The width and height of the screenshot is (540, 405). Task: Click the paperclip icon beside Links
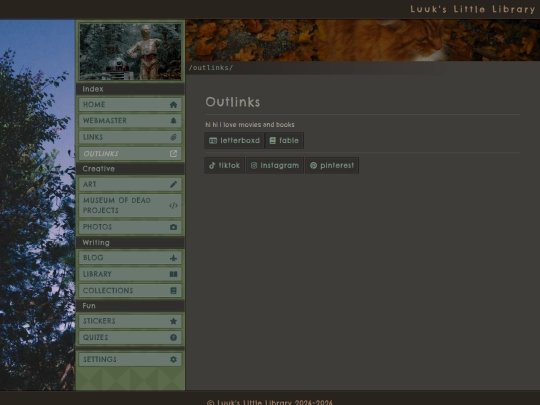click(x=173, y=137)
